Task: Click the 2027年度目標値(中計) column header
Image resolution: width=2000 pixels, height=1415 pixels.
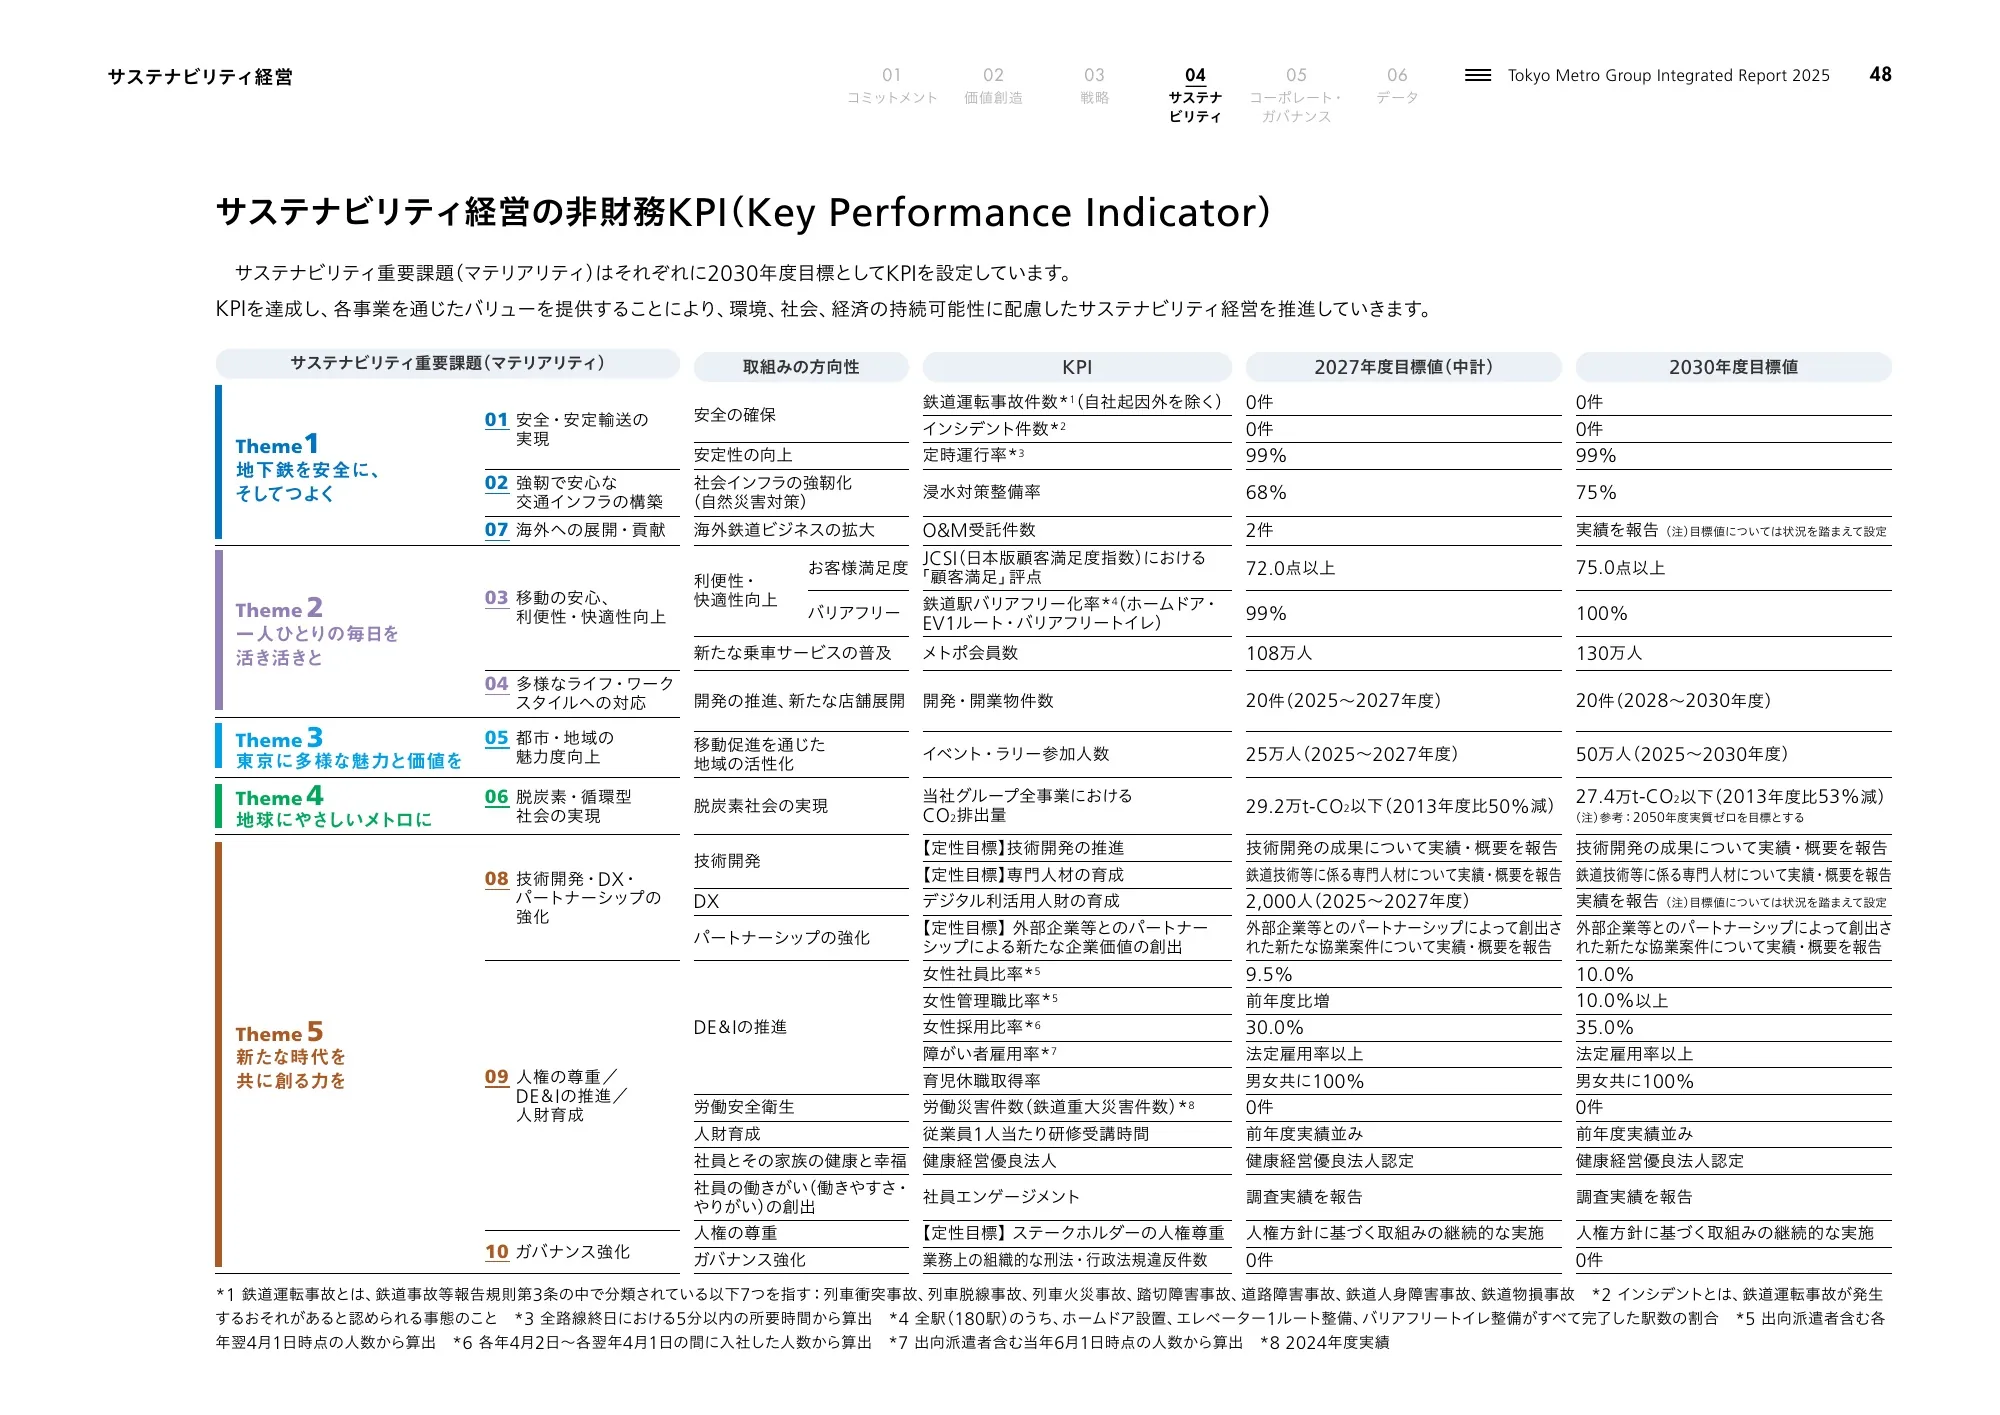Action: [x=1403, y=367]
